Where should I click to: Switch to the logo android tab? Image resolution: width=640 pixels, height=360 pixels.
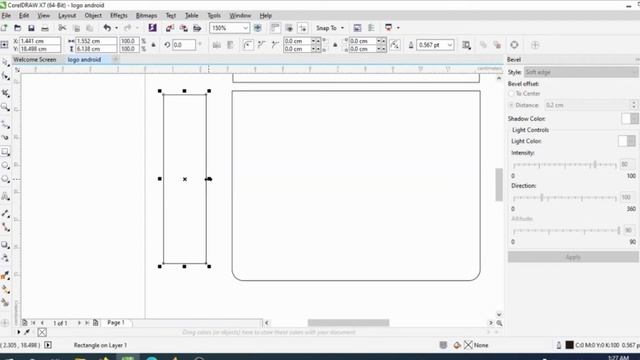(x=84, y=60)
